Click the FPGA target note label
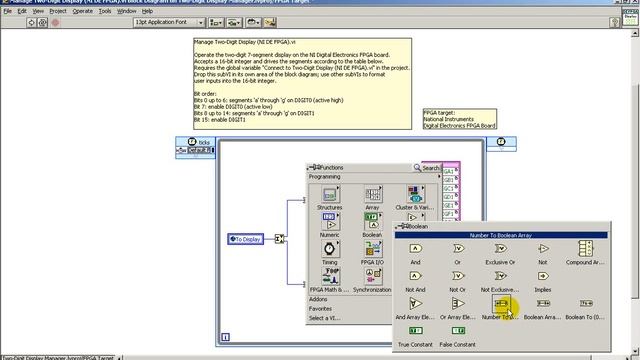 (460, 119)
